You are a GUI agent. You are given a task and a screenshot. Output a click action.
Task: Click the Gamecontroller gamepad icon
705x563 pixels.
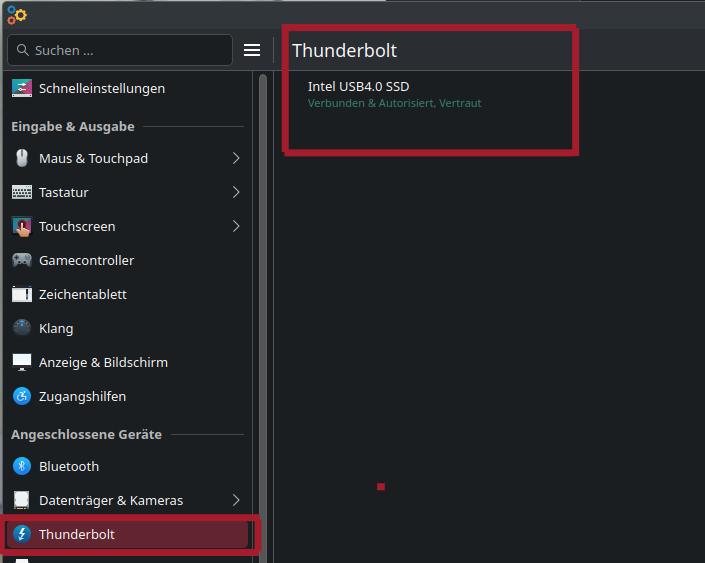[x=22, y=260]
